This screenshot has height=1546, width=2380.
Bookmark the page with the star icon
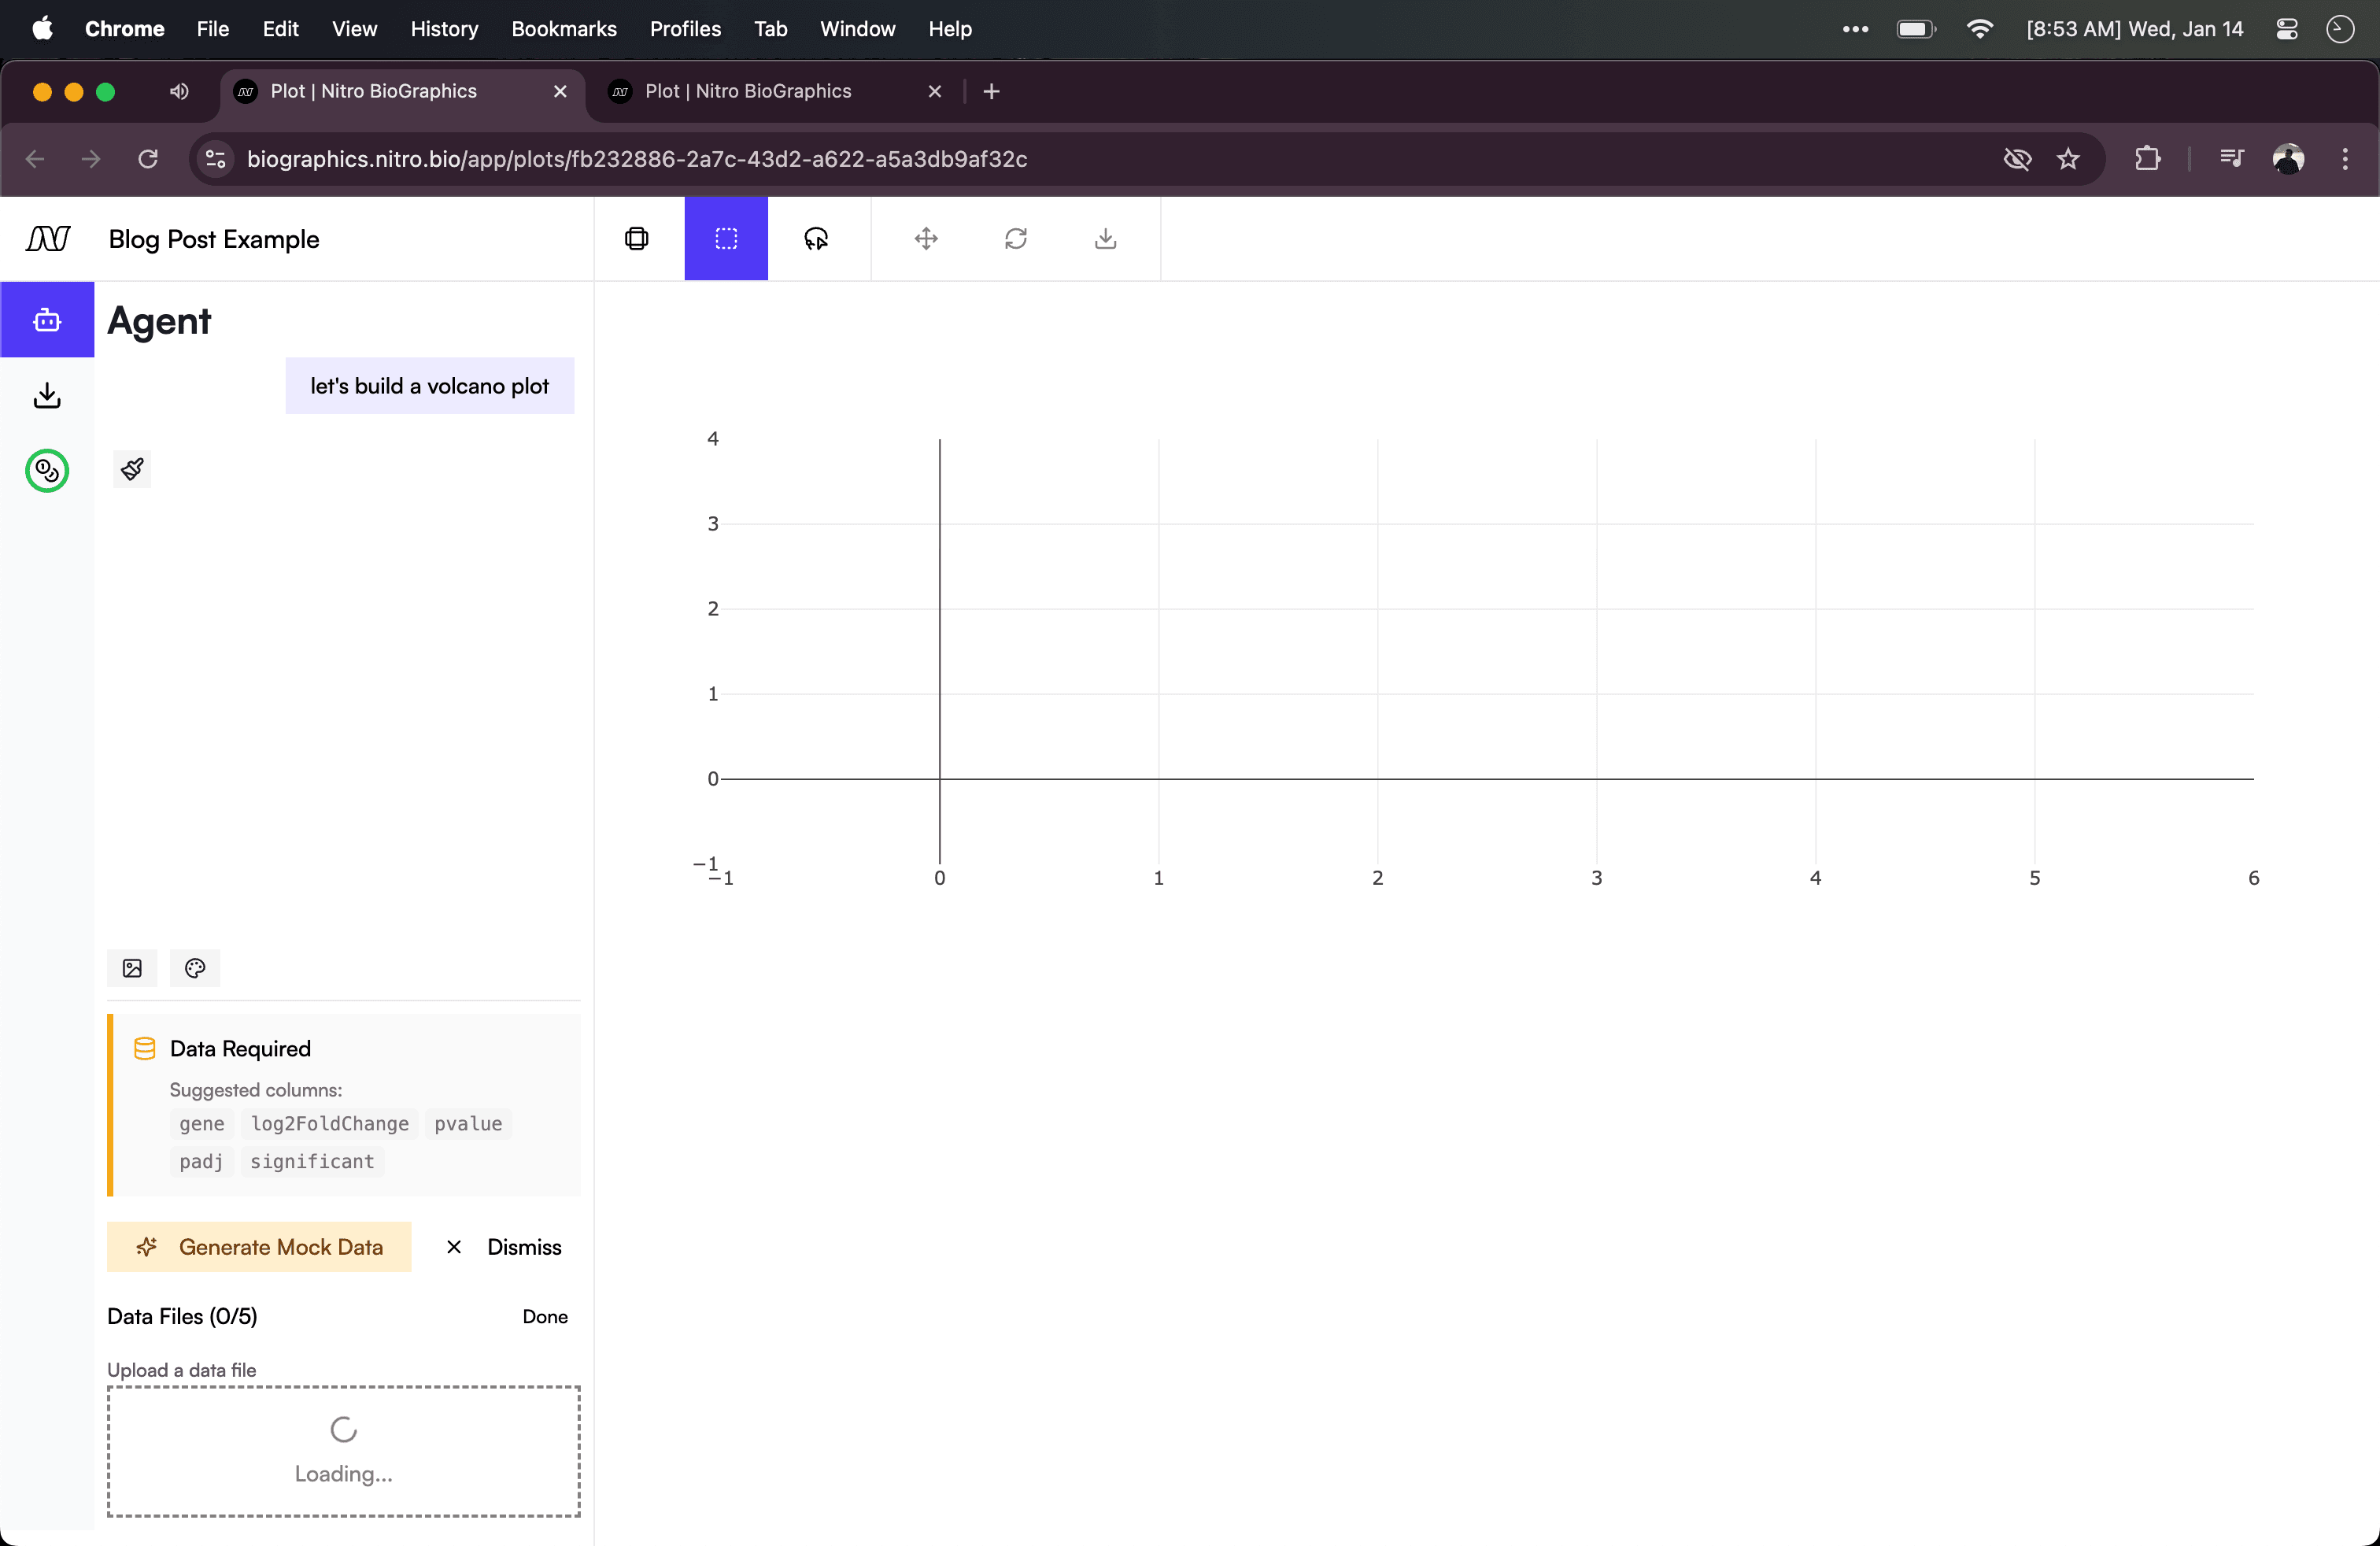click(x=2069, y=159)
